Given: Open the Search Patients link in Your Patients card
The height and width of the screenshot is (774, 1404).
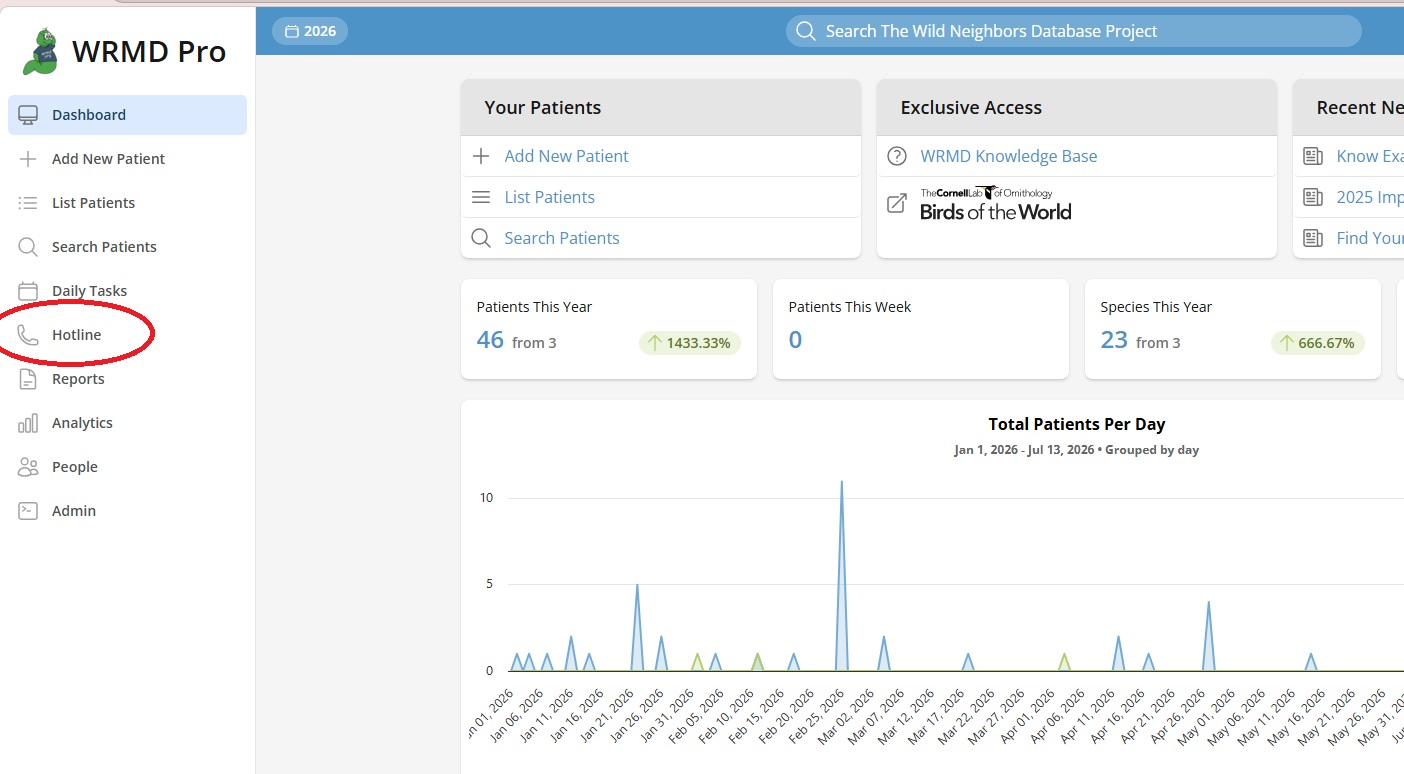Looking at the screenshot, I should [562, 238].
